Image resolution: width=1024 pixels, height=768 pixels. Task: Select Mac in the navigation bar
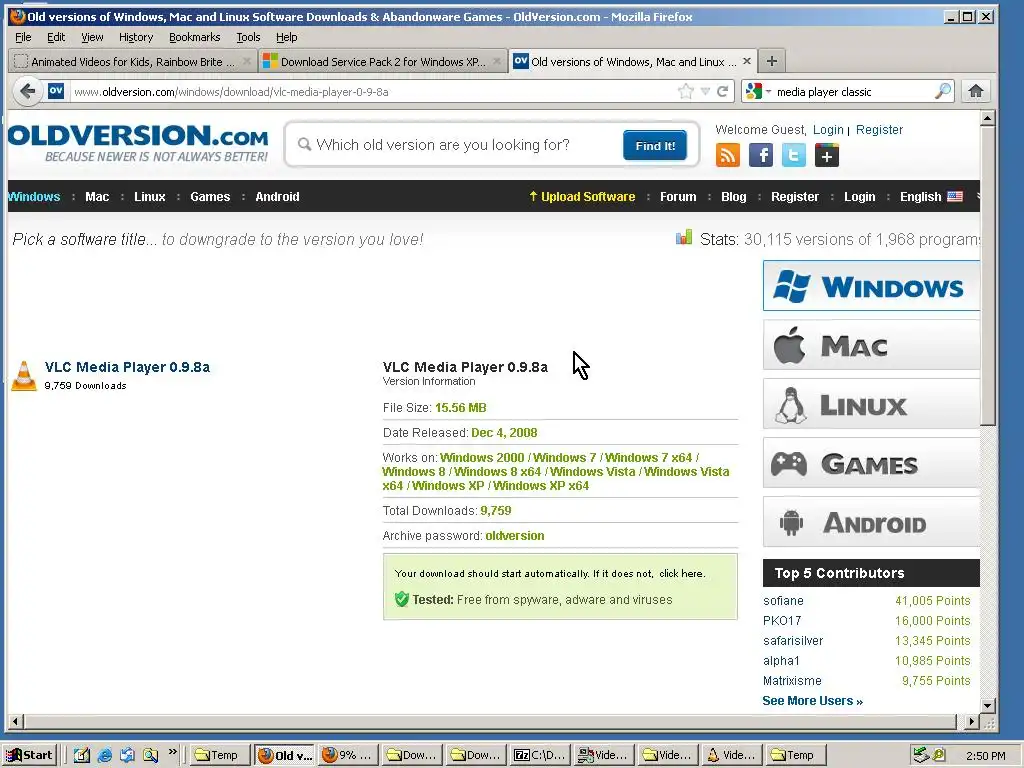click(x=97, y=197)
